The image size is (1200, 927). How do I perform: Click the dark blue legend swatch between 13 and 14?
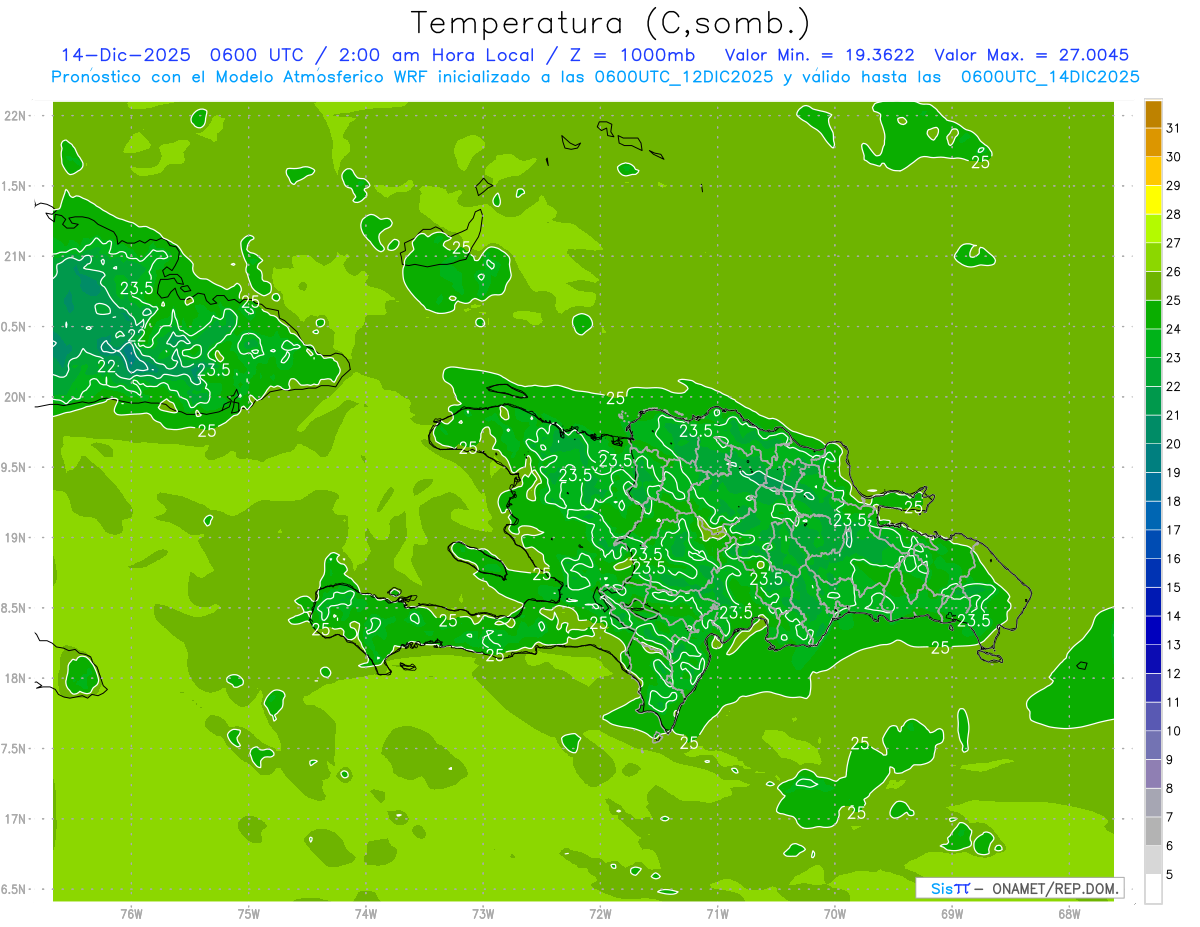(1153, 631)
